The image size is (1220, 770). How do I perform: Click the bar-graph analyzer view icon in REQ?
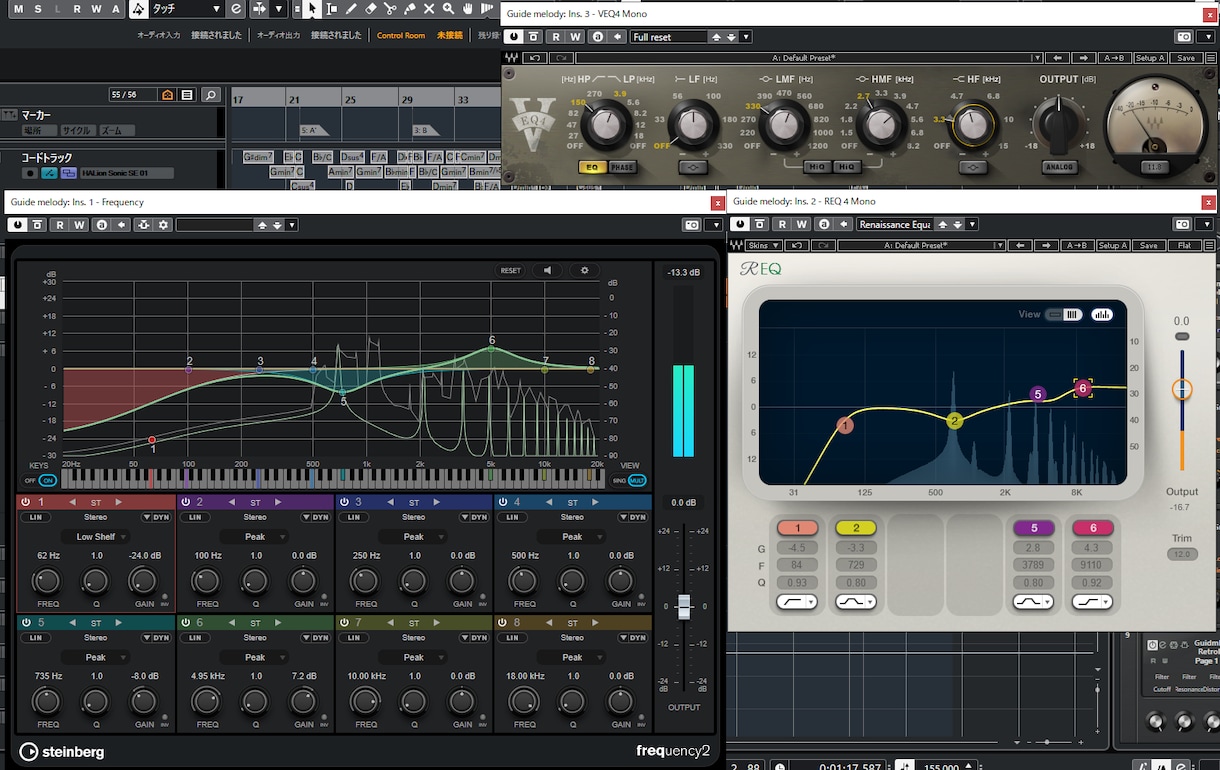point(1102,314)
